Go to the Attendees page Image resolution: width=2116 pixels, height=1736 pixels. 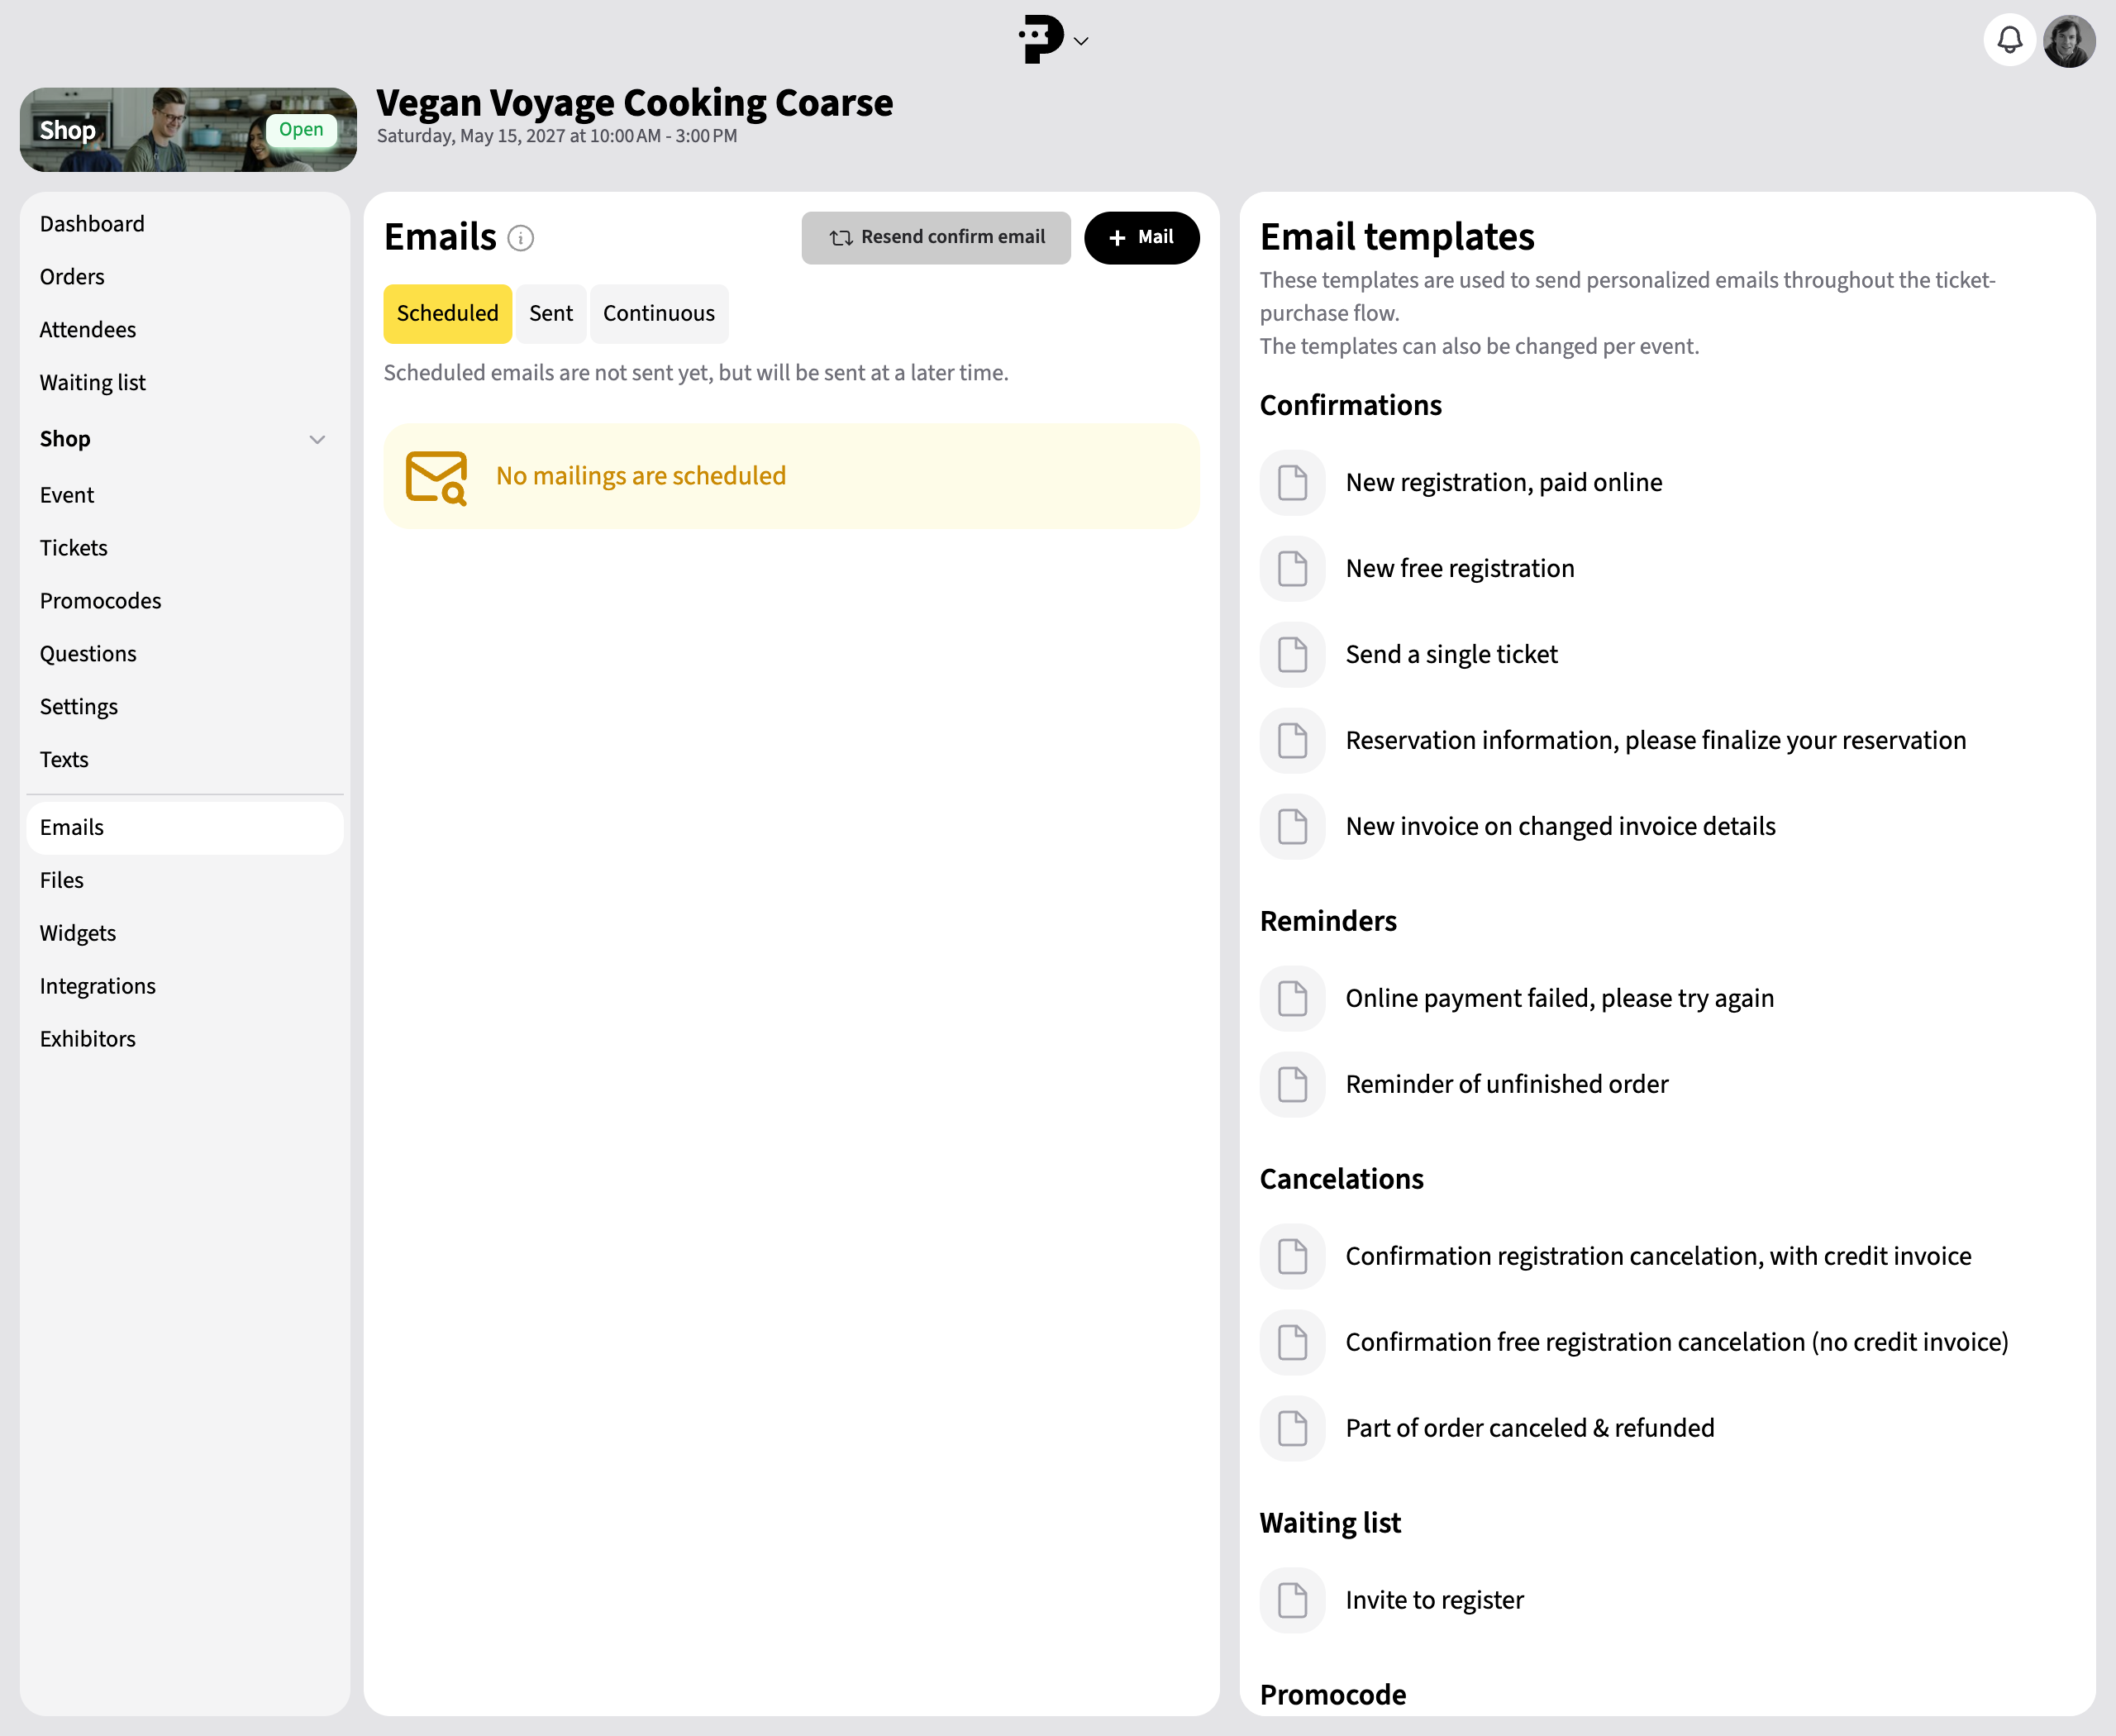[88, 330]
